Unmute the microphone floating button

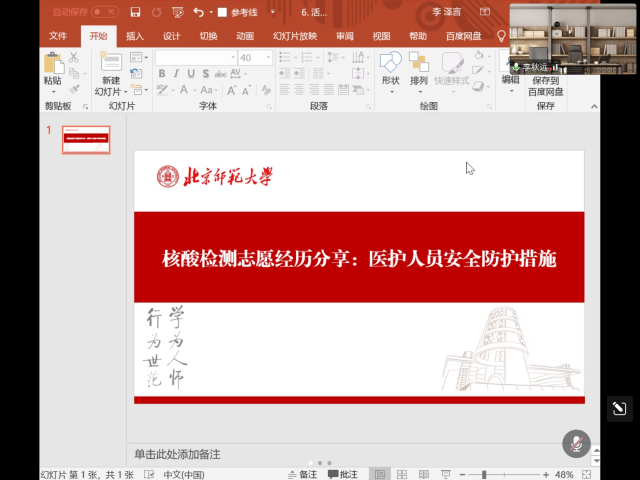(576, 443)
